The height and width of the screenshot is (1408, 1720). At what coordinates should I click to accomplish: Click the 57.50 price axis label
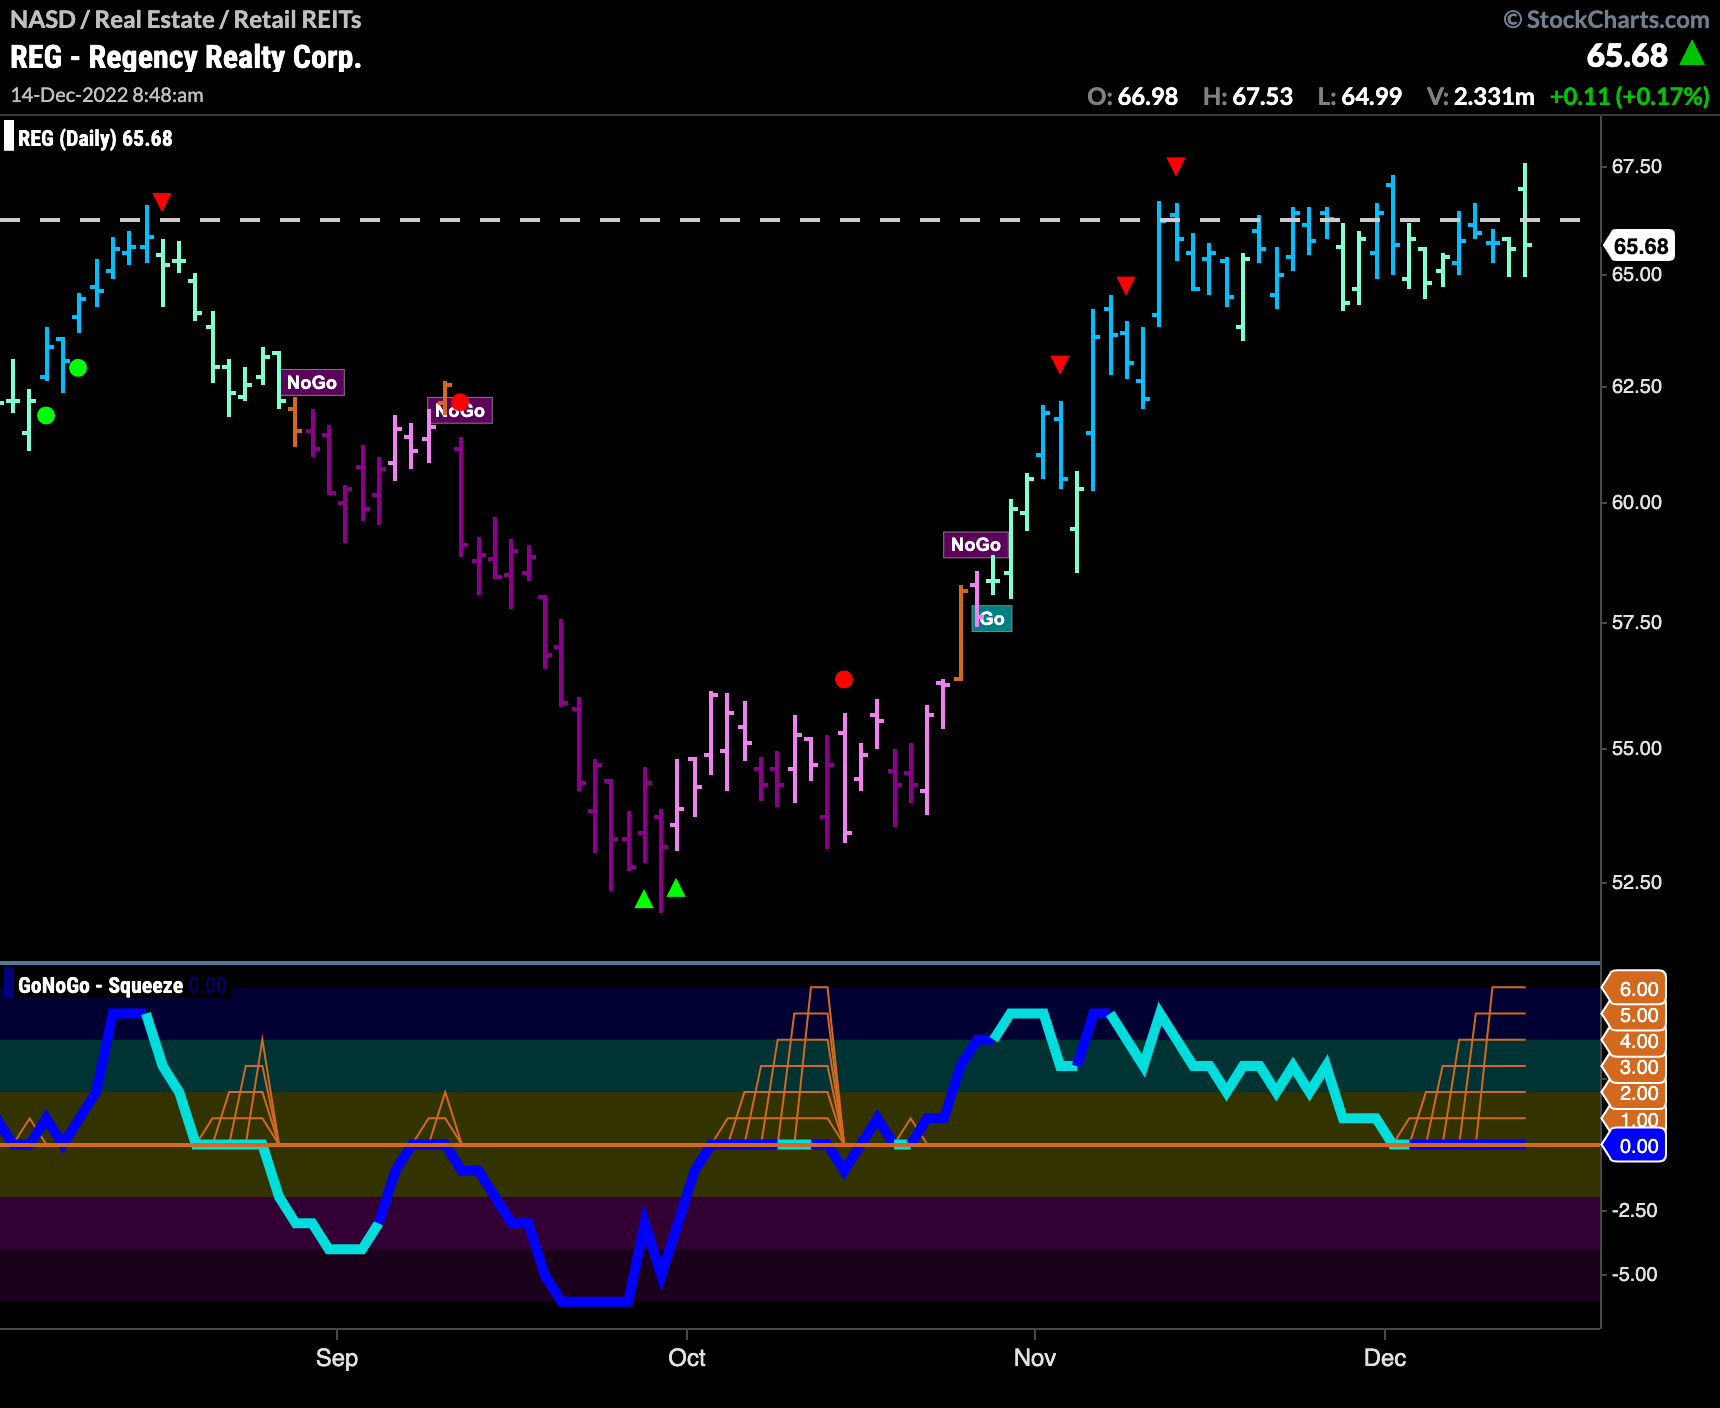point(1637,622)
